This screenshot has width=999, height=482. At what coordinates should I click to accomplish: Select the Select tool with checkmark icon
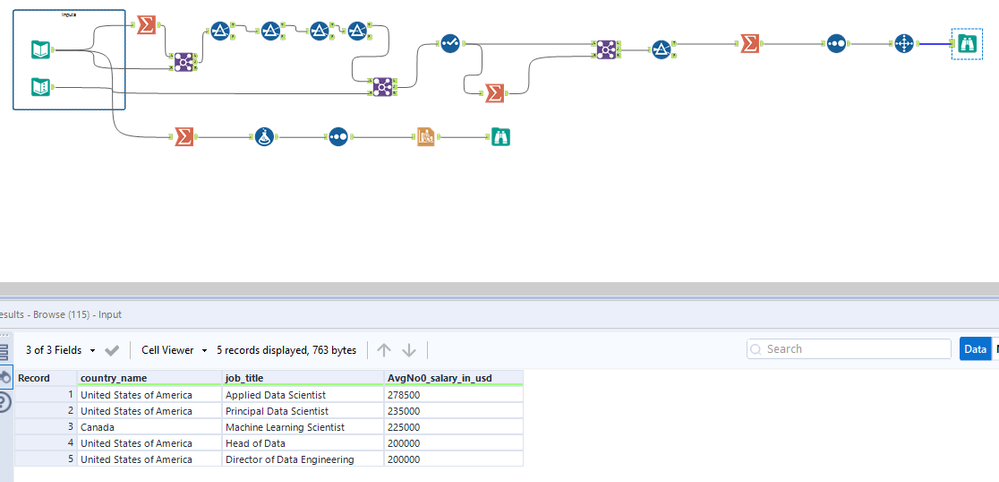click(450, 43)
